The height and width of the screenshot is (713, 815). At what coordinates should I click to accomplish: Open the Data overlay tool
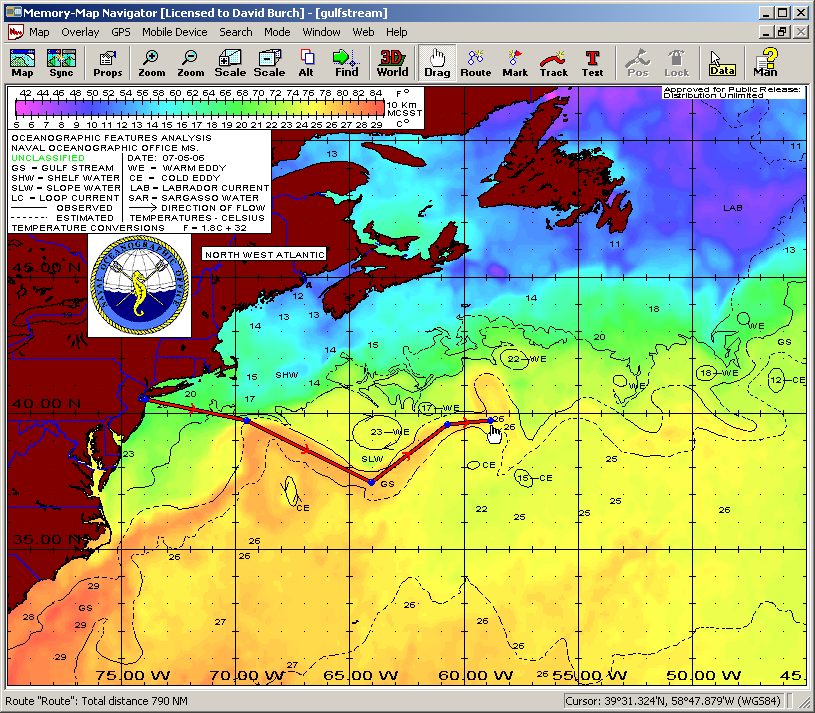point(722,63)
